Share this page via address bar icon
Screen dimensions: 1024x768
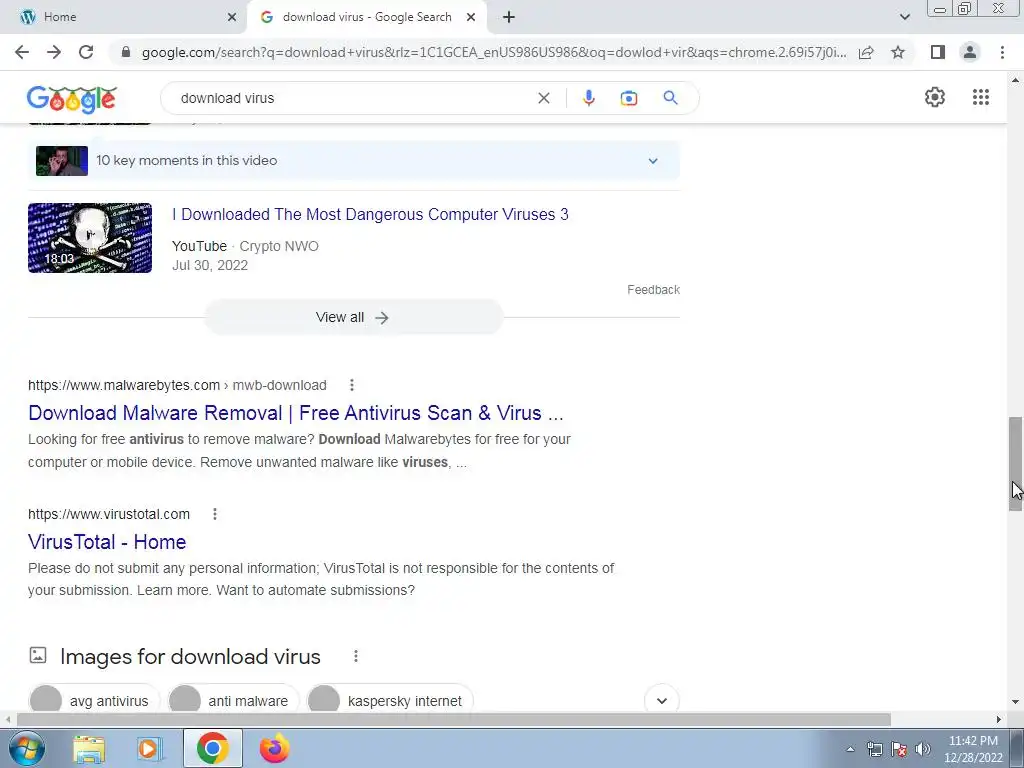tap(866, 52)
